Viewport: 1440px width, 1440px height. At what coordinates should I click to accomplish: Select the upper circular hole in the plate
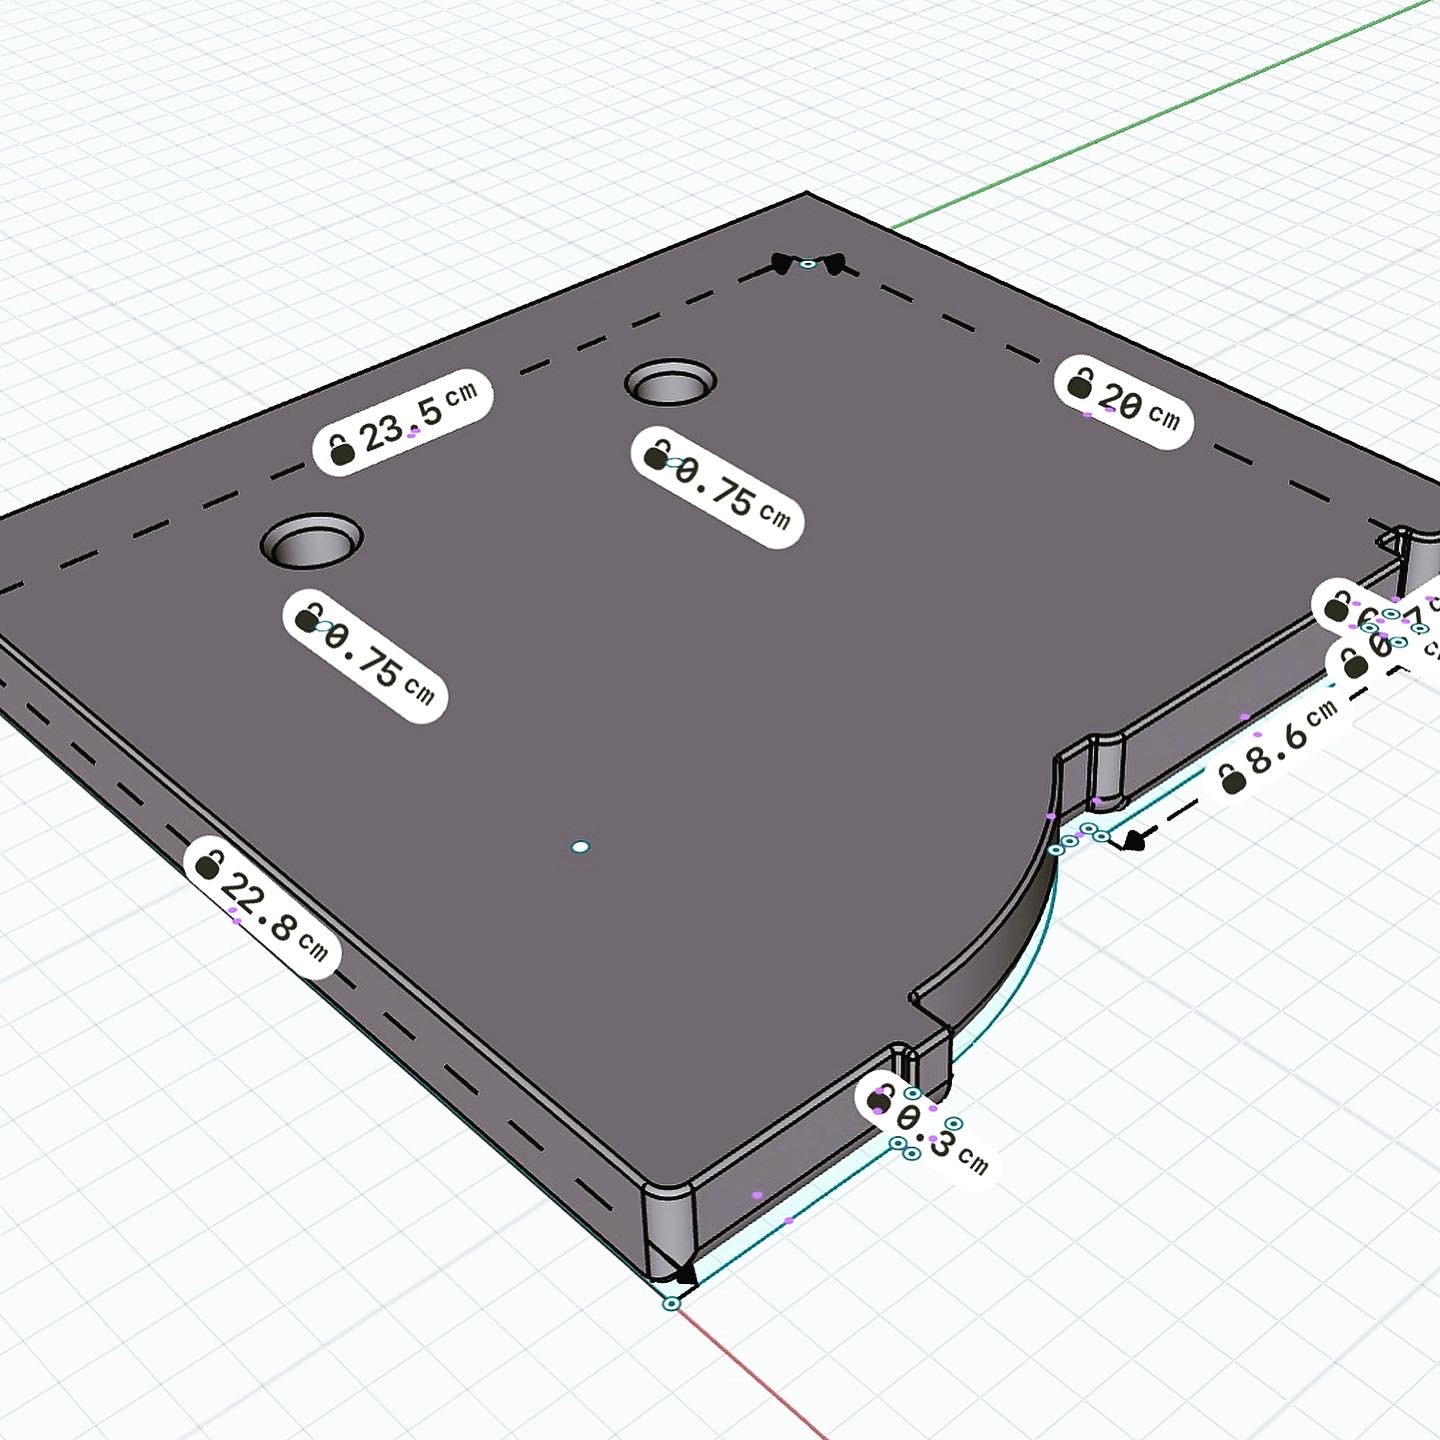coord(671,381)
